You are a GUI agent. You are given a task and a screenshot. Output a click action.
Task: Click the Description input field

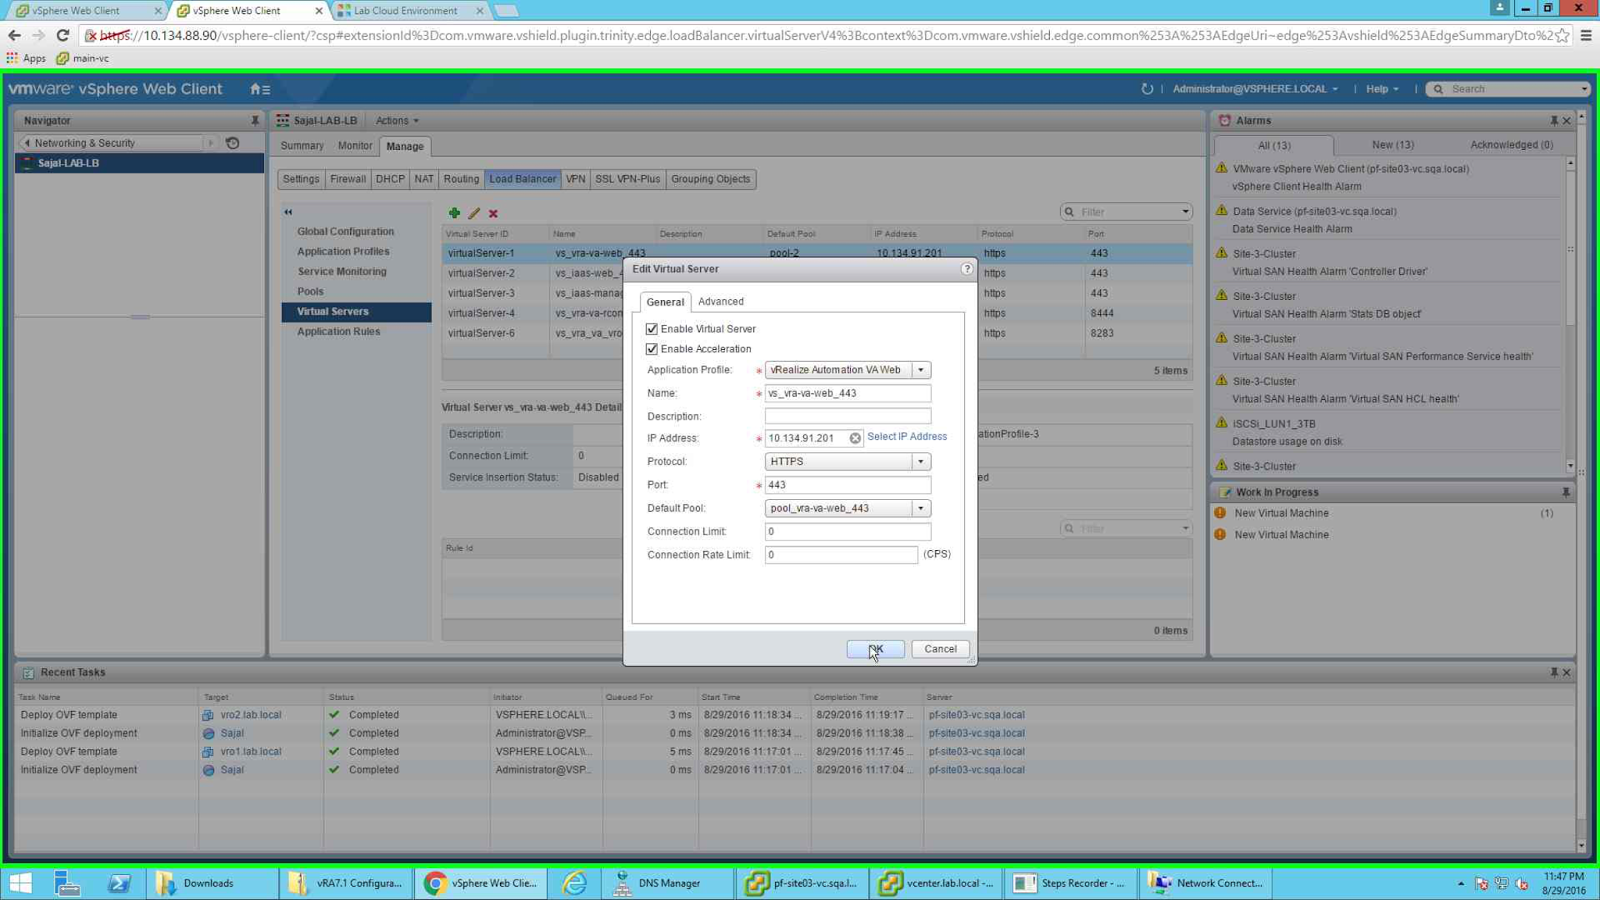[848, 416]
